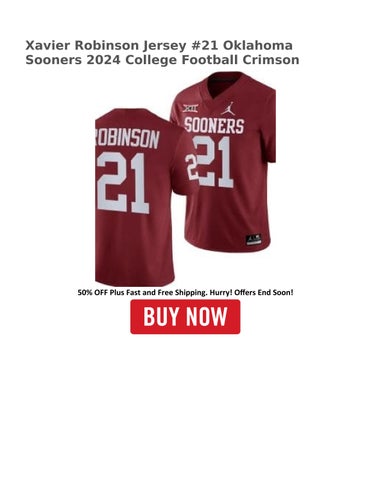Click the large 21 on the back jersey
371x480 pixels.
(123, 183)
